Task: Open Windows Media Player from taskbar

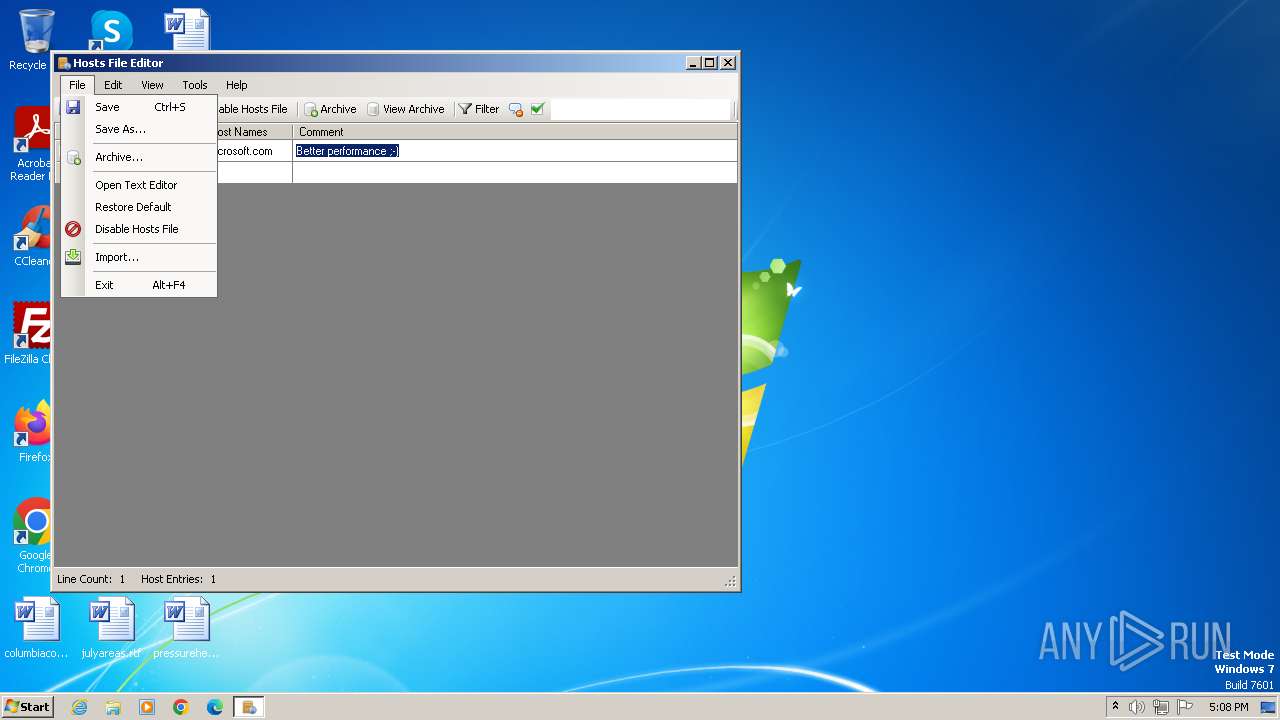Action: click(147, 707)
